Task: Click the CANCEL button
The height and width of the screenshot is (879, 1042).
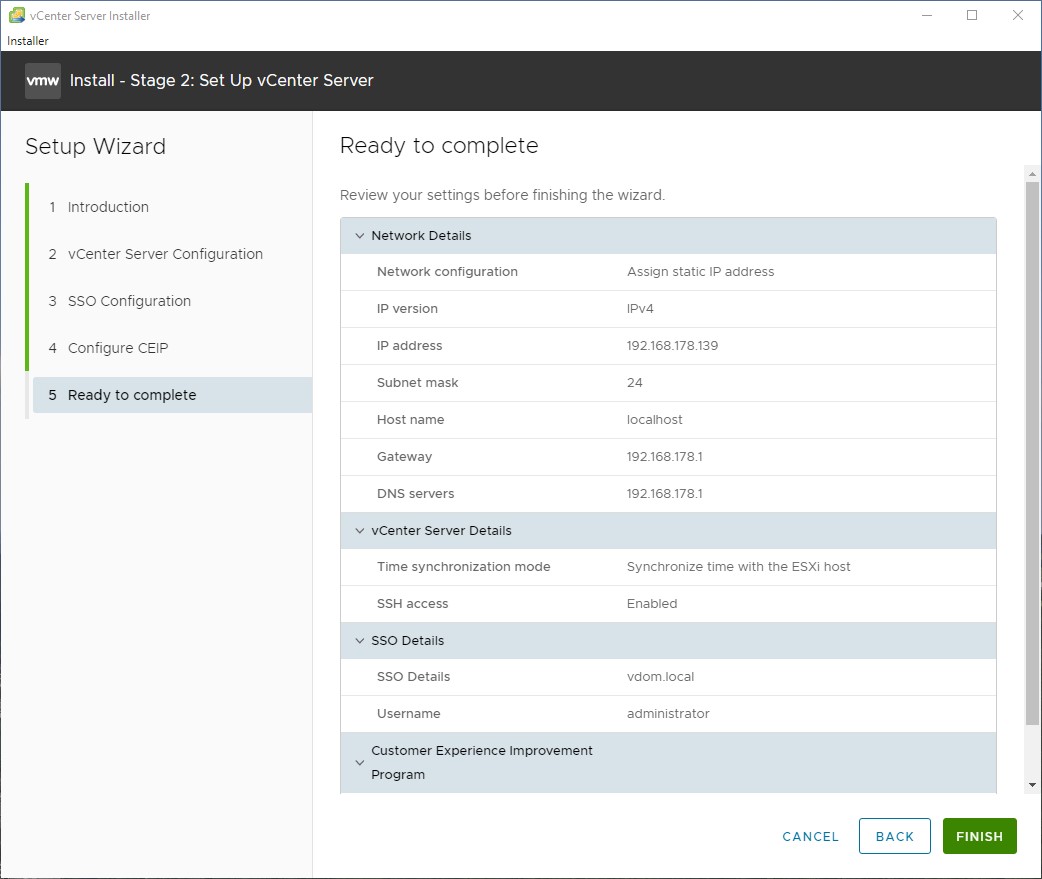Action: (x=810, y=836)
